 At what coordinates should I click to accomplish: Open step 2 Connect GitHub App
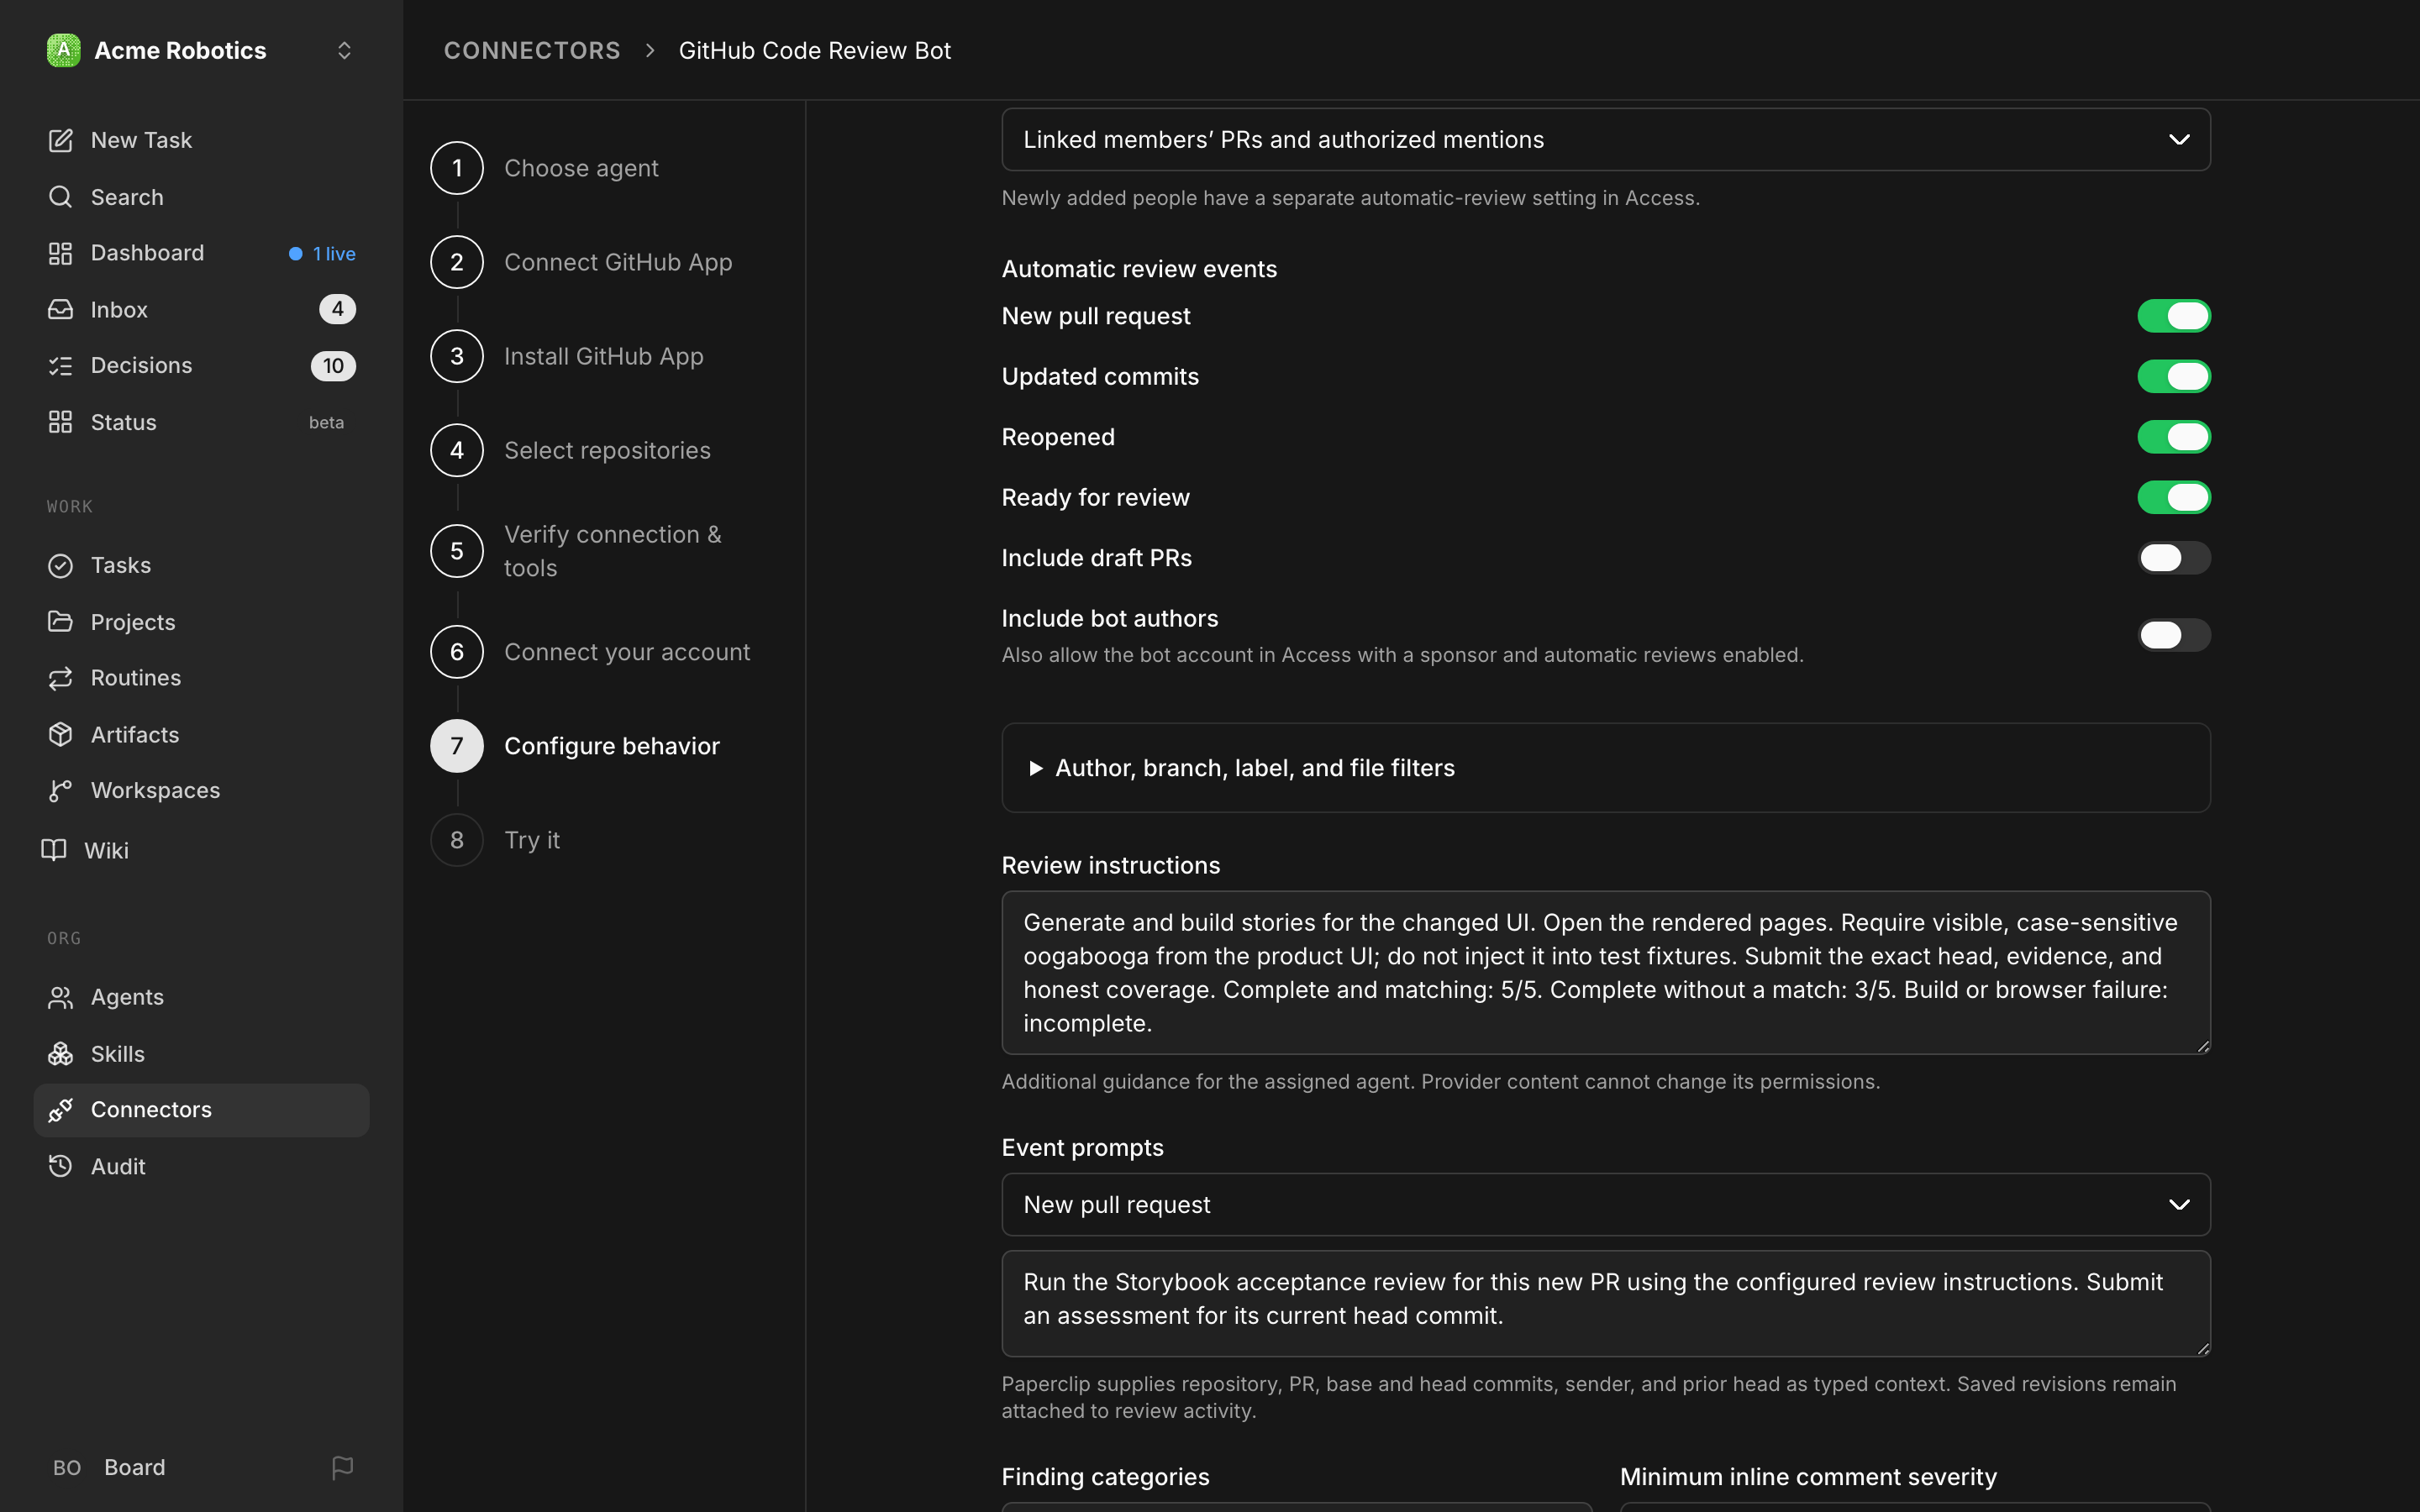tap(582, 262)
